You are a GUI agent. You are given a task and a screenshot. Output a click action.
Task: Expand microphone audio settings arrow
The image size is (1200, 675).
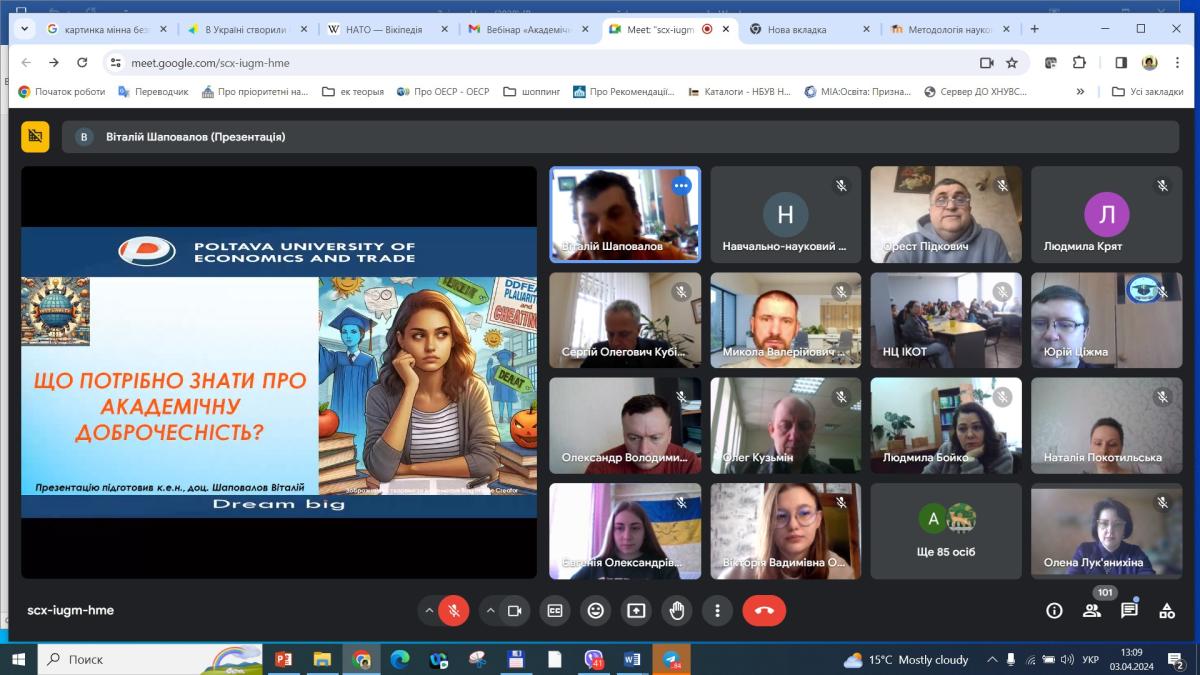tap(430, 611)
